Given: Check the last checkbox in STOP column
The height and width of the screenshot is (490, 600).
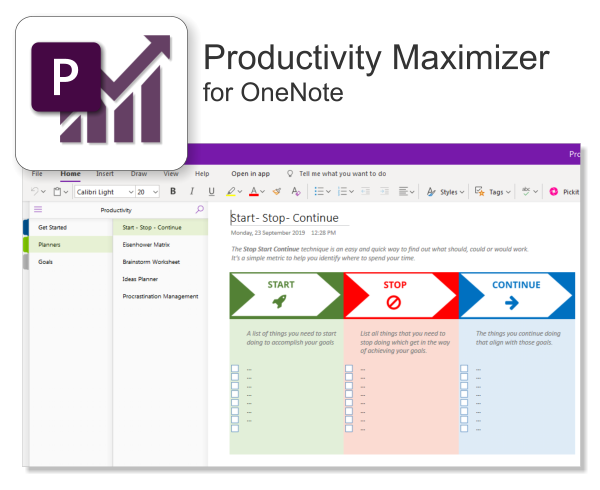Looking at the screenshot, I should (x=349, y=428).
